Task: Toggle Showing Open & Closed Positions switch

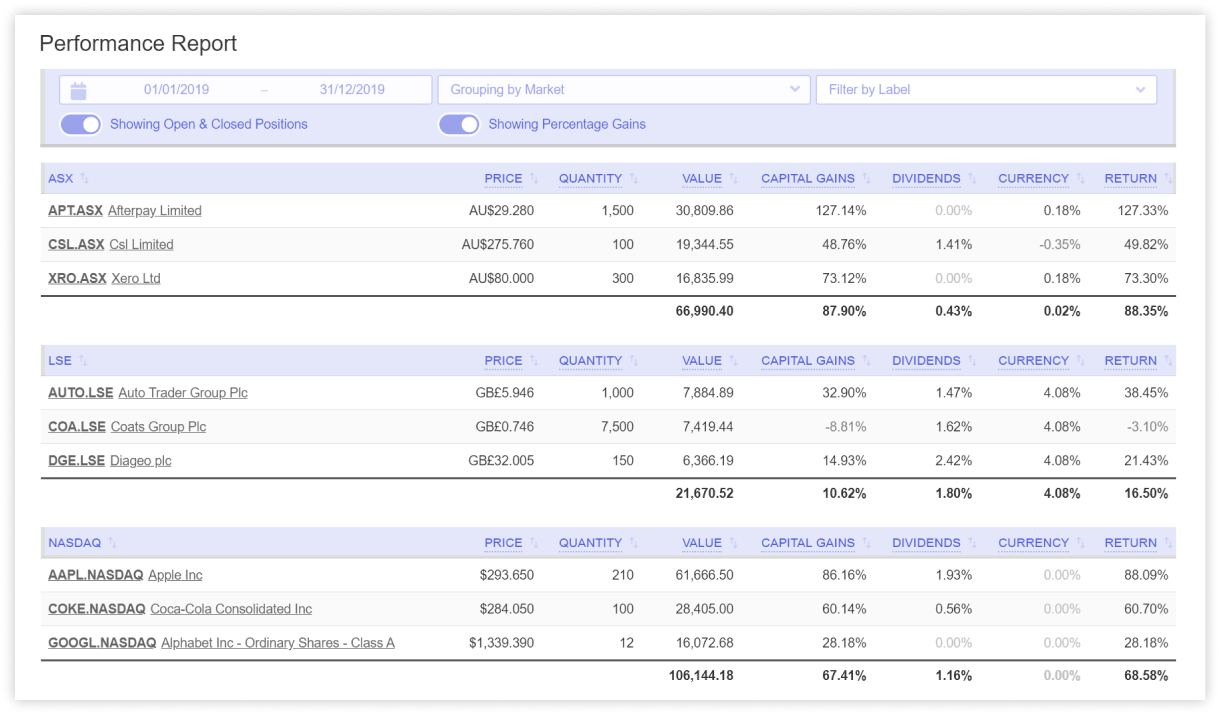Action: click(81, 124)
